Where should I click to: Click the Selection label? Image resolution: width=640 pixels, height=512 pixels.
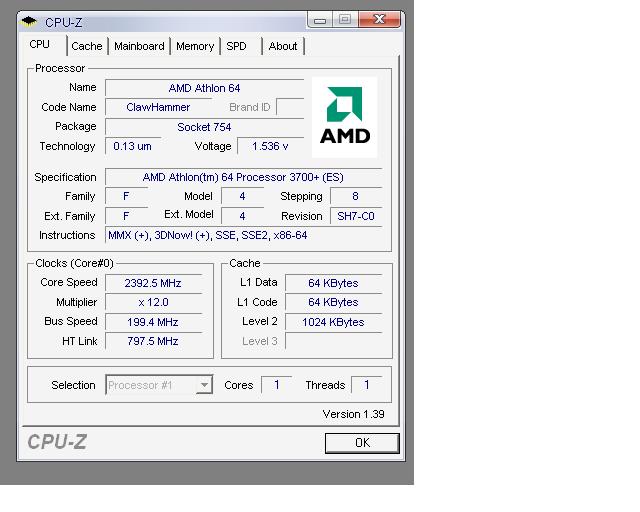pyautogui.click(x=73, y=385)
